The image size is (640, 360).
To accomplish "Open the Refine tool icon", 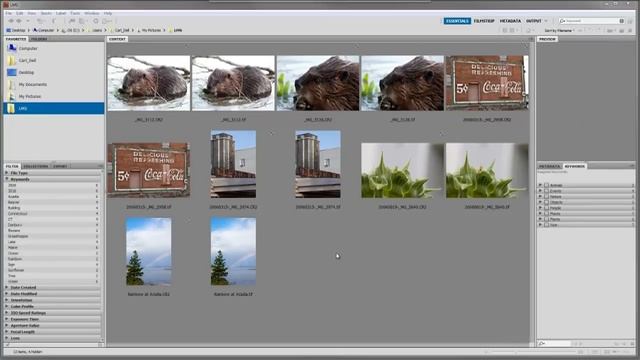I will point(83,21).
